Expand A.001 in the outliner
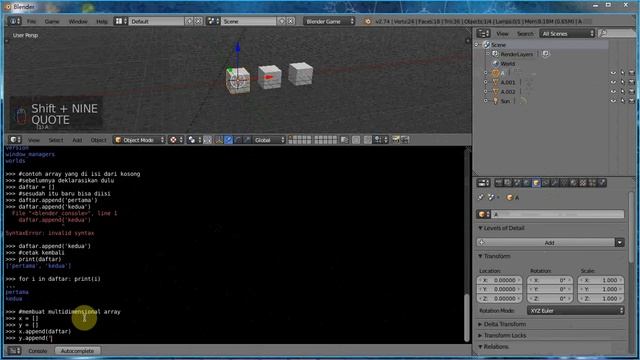This screenshot has width=640, height=360. click(486, 82)
